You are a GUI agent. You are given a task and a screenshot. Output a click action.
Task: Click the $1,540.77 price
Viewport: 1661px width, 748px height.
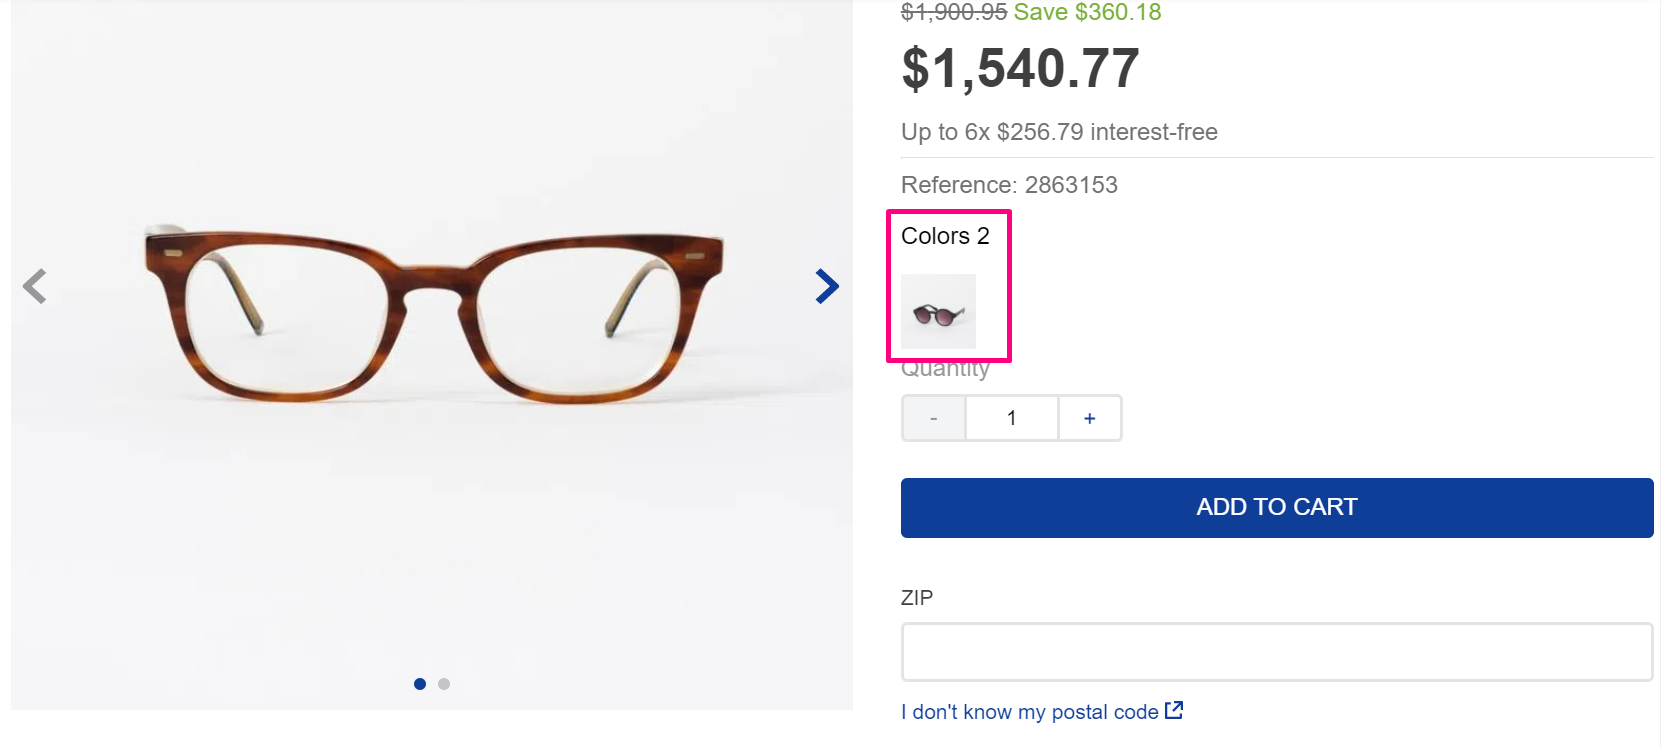click(x=1020, y=69)
